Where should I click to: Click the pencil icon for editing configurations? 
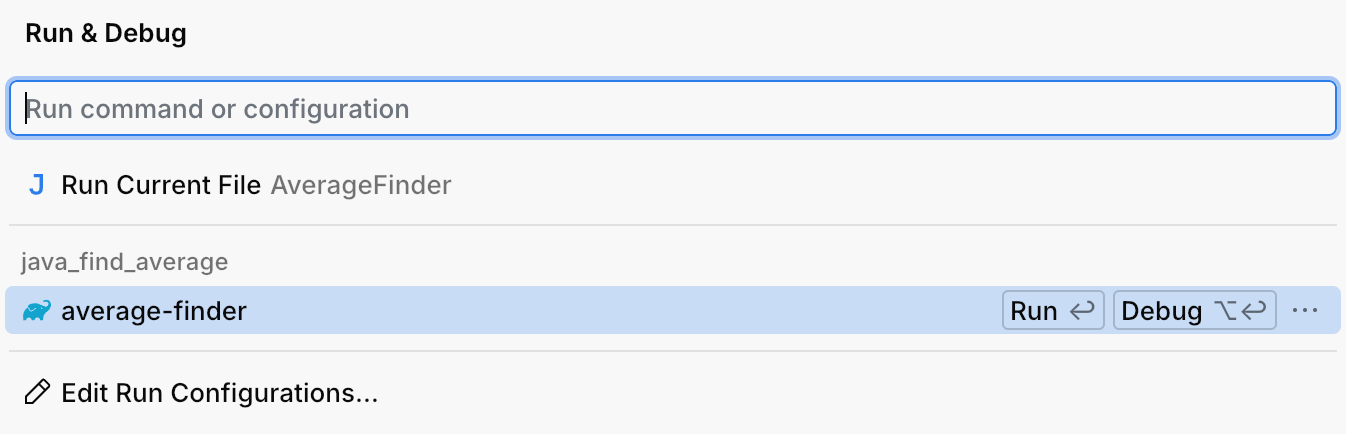coord(36,393)
